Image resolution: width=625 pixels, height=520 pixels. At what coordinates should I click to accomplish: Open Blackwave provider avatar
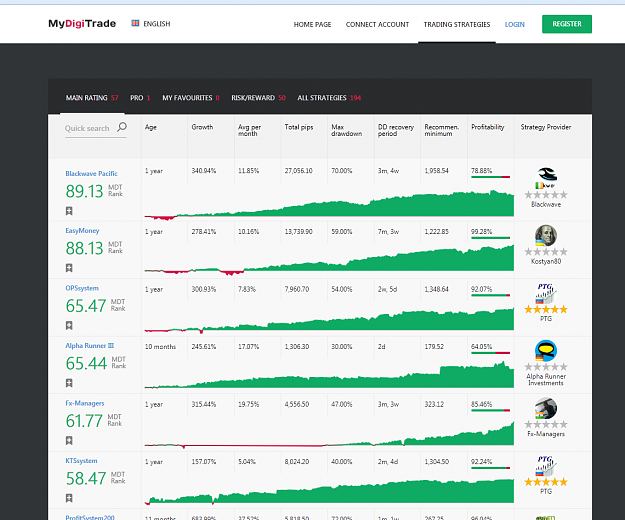pos(546,177)
